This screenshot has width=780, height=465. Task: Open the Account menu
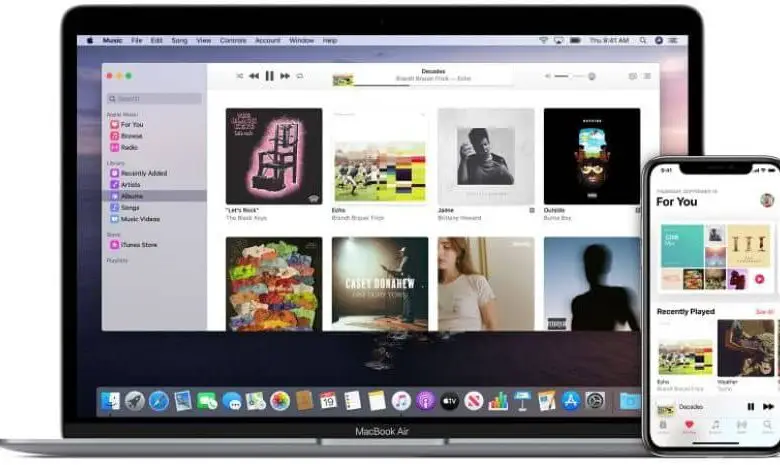point(268,41)
